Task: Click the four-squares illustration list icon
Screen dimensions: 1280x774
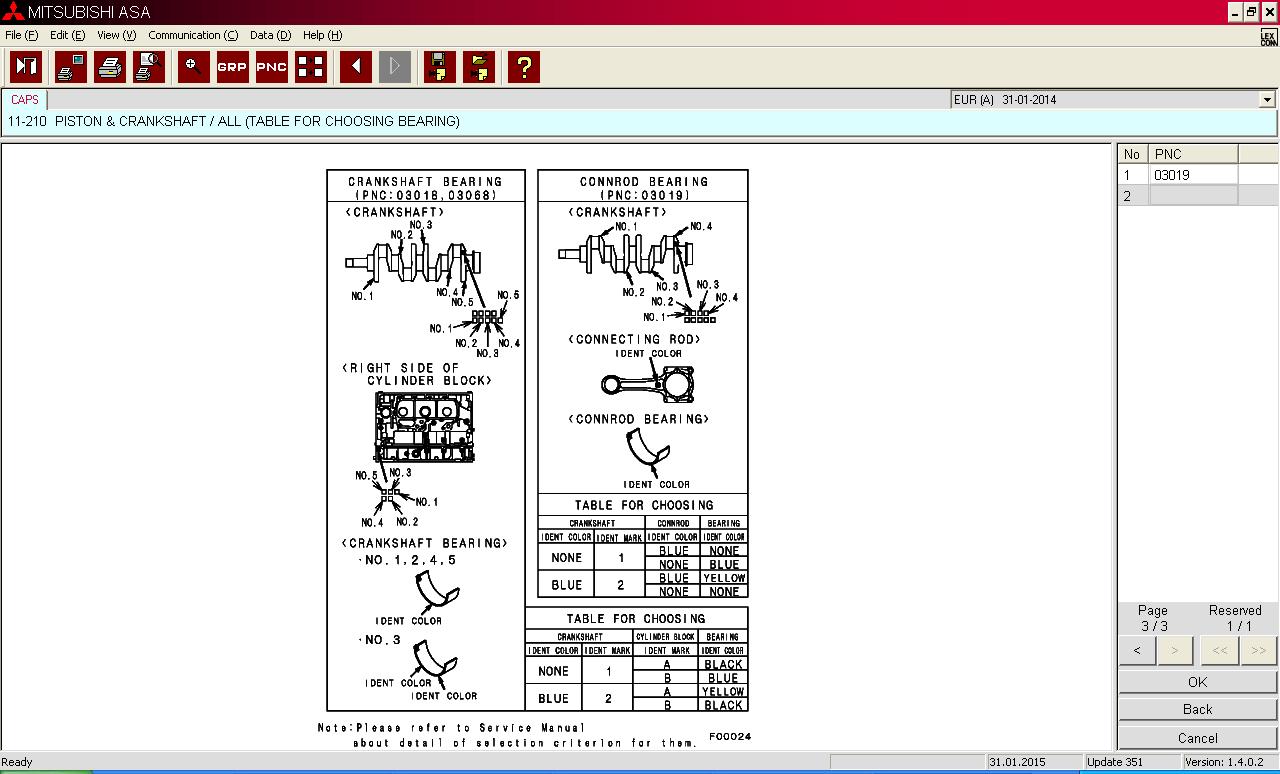Action: 311,67
